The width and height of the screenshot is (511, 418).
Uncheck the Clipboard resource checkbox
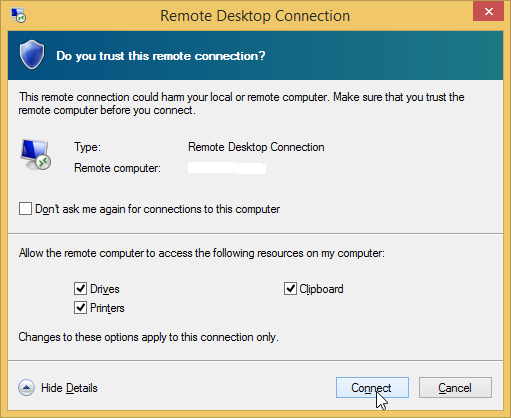coord(290,288)
